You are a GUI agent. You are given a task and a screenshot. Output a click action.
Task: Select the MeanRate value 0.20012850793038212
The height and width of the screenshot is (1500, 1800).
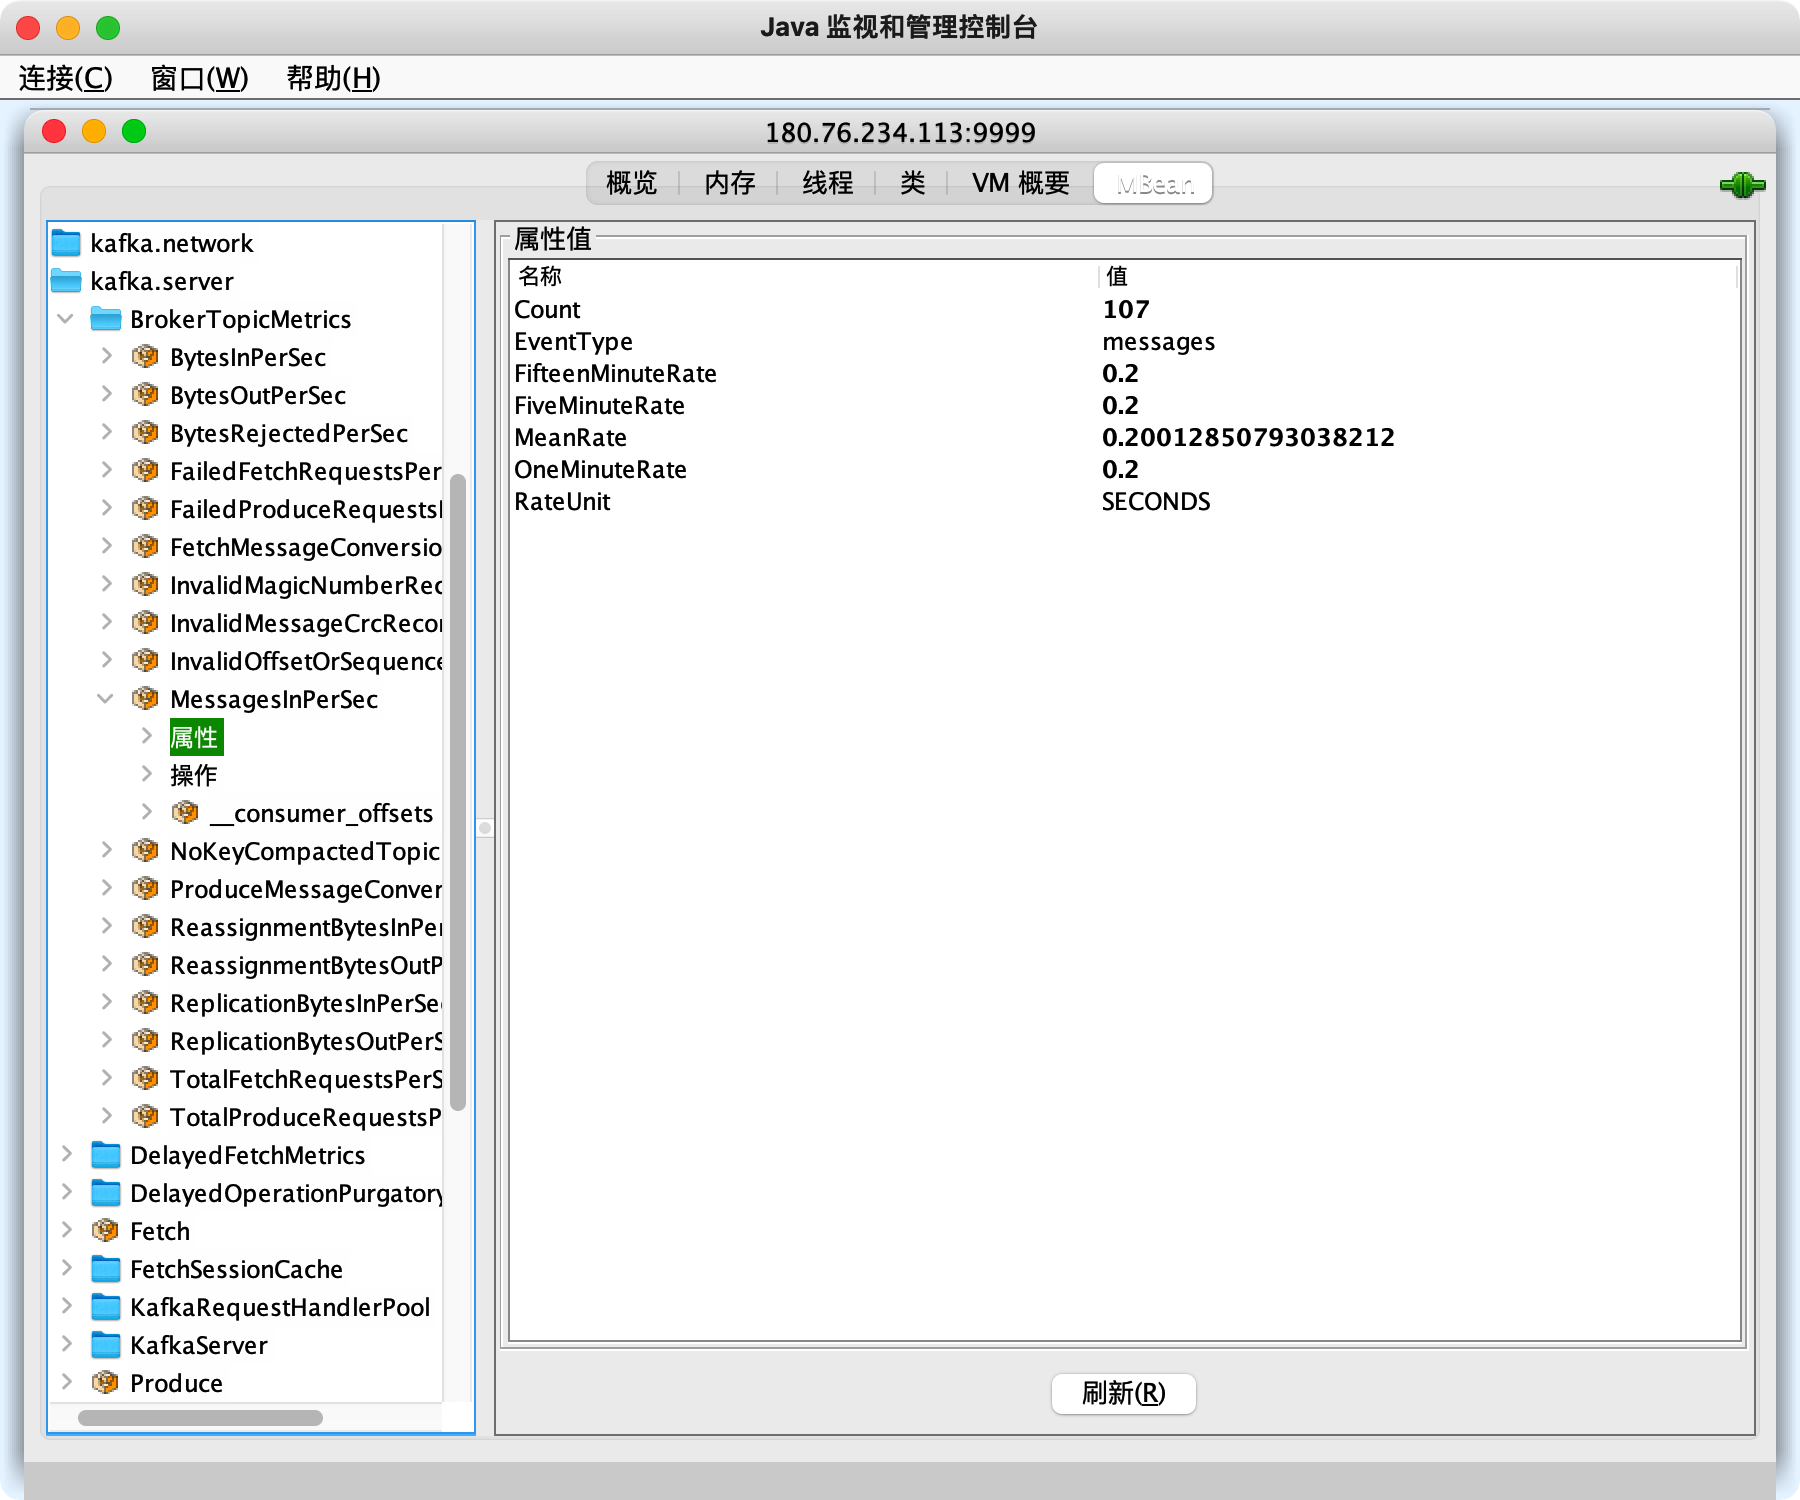[x=1248, y=437]
